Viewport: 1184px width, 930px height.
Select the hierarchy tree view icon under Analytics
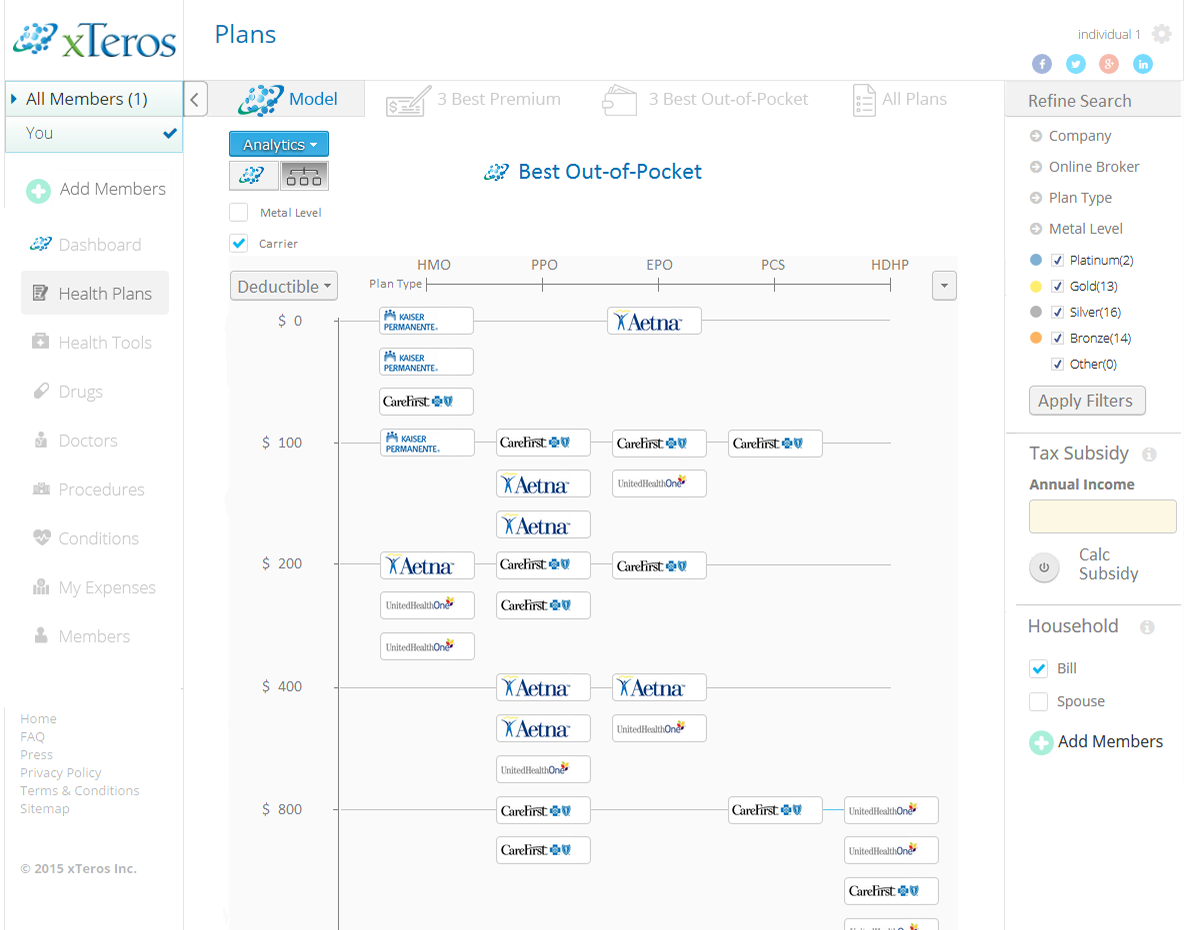click(x=304, y=176)
